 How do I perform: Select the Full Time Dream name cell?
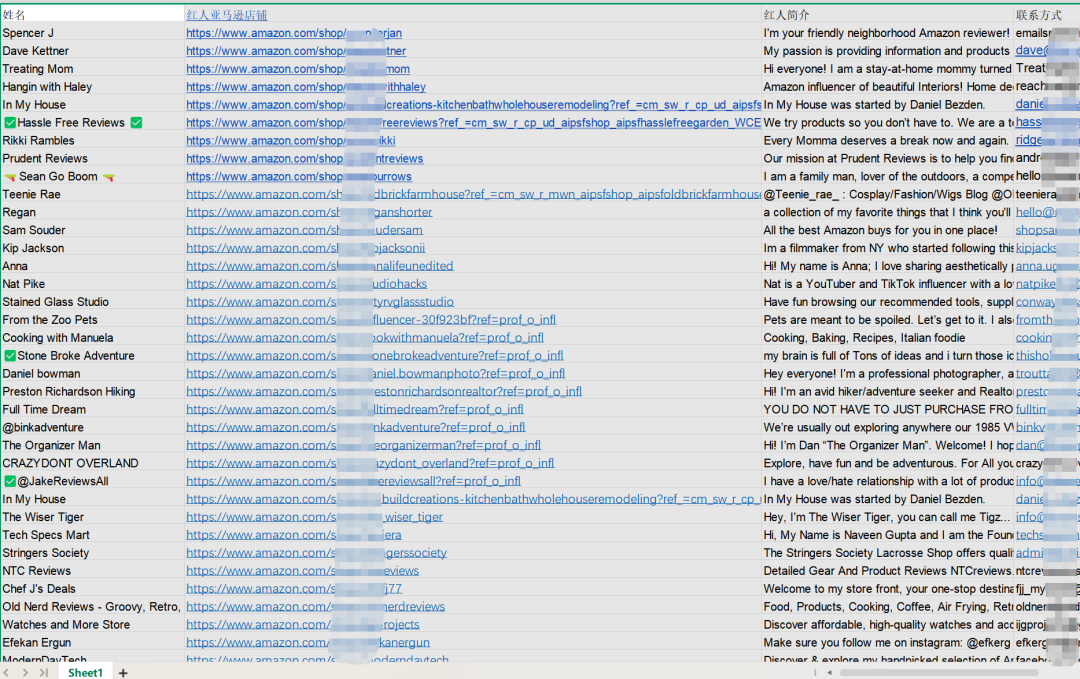[x=92, y=409]
